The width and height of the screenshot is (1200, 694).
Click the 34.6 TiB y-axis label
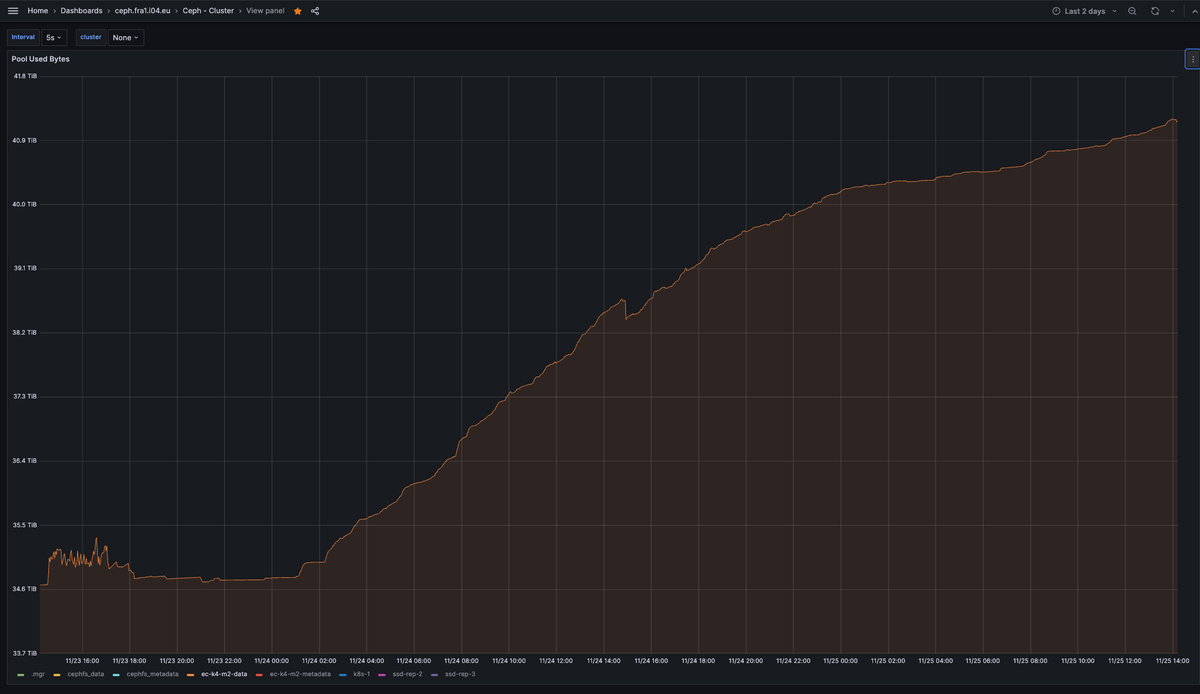[x=24, y=589]
